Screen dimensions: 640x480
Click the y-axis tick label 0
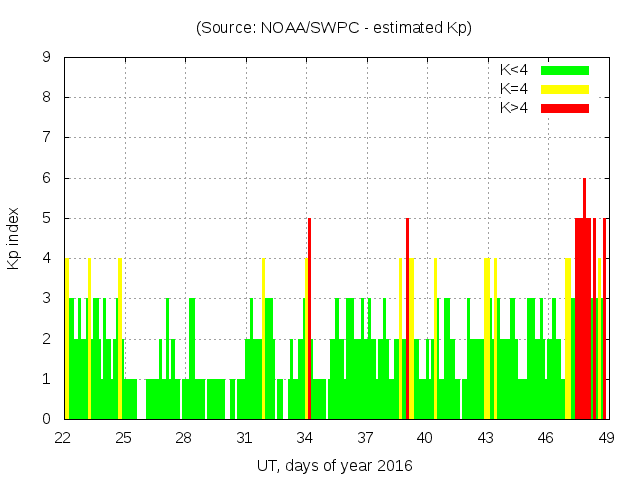coord(46,419)
